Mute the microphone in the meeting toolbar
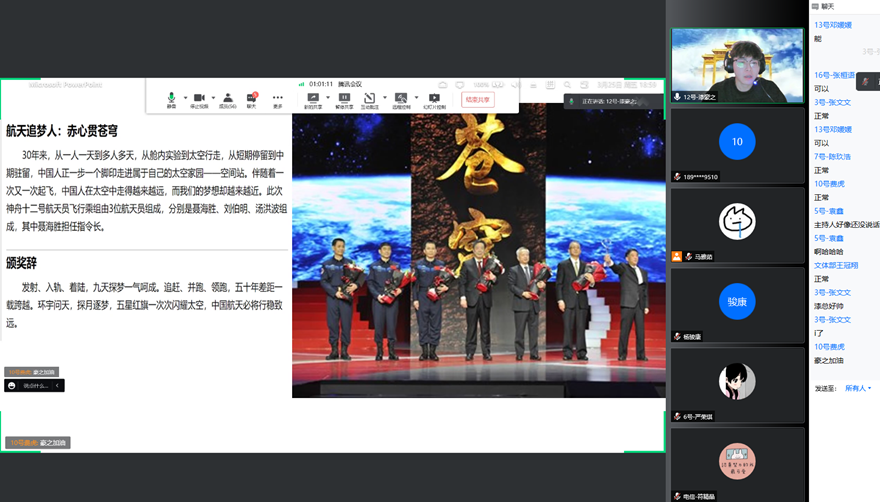880x502 pixels. pos(171,99)
